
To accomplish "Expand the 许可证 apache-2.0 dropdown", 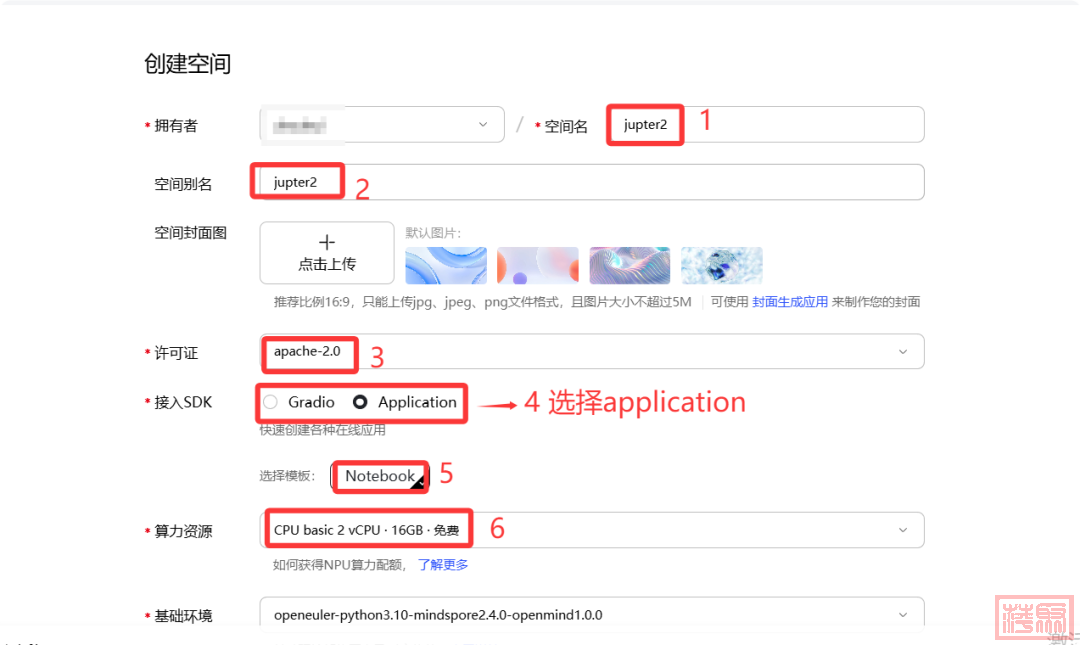I will (x=590, y=352).
